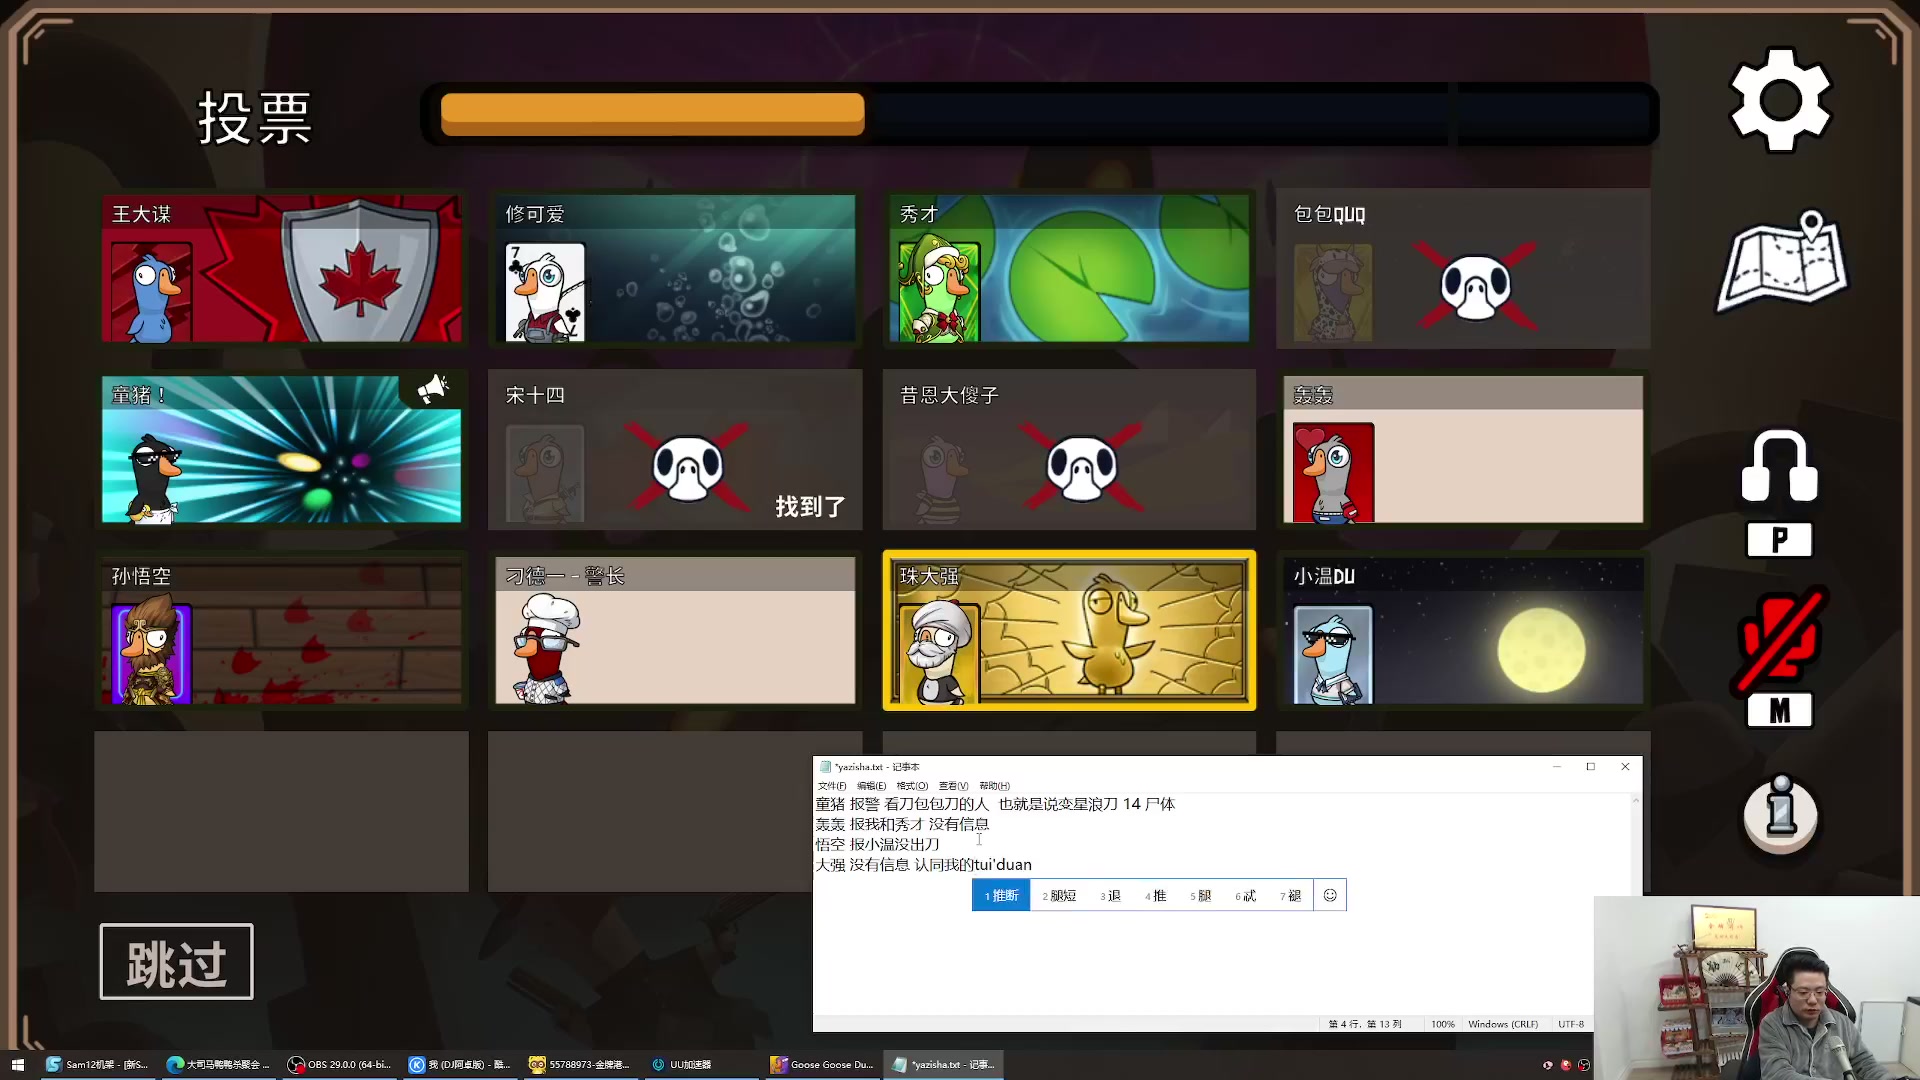Switch to Edge 大司马鹅鸭杀 taskbar item
1920x1080 pixels.
[219, 1064]
